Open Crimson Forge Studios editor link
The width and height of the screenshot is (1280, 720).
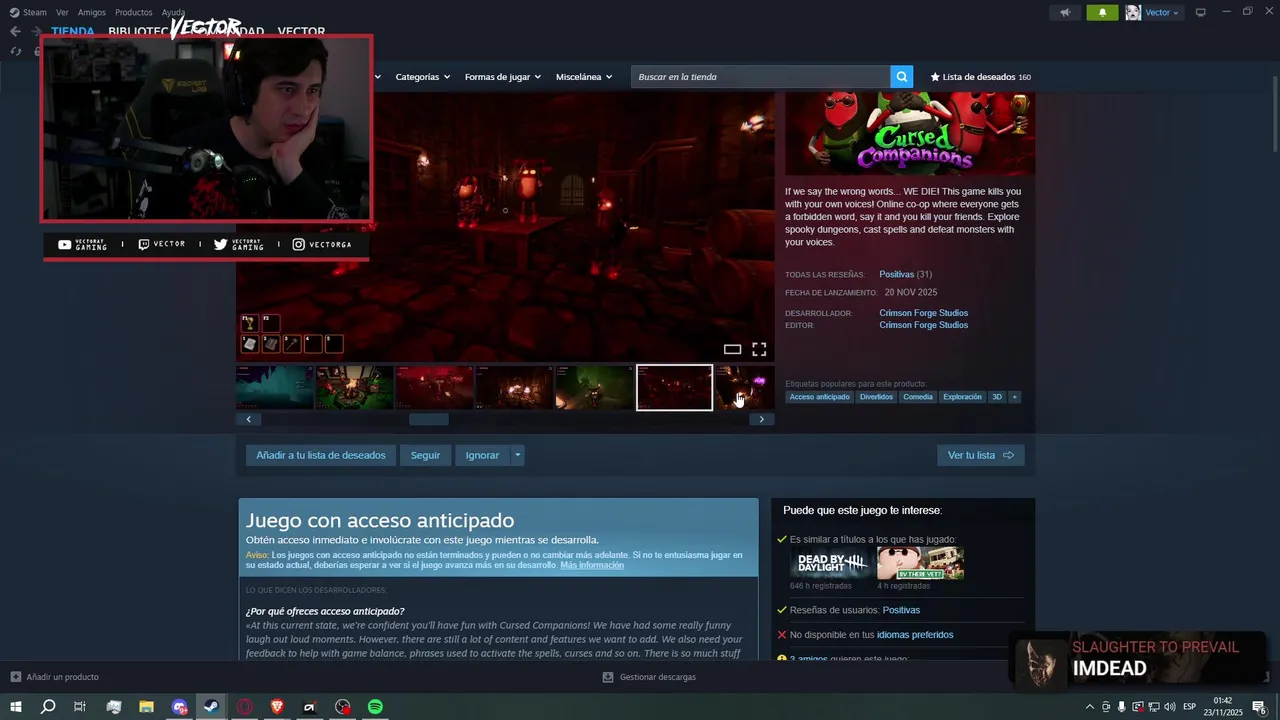coord(924,325)
